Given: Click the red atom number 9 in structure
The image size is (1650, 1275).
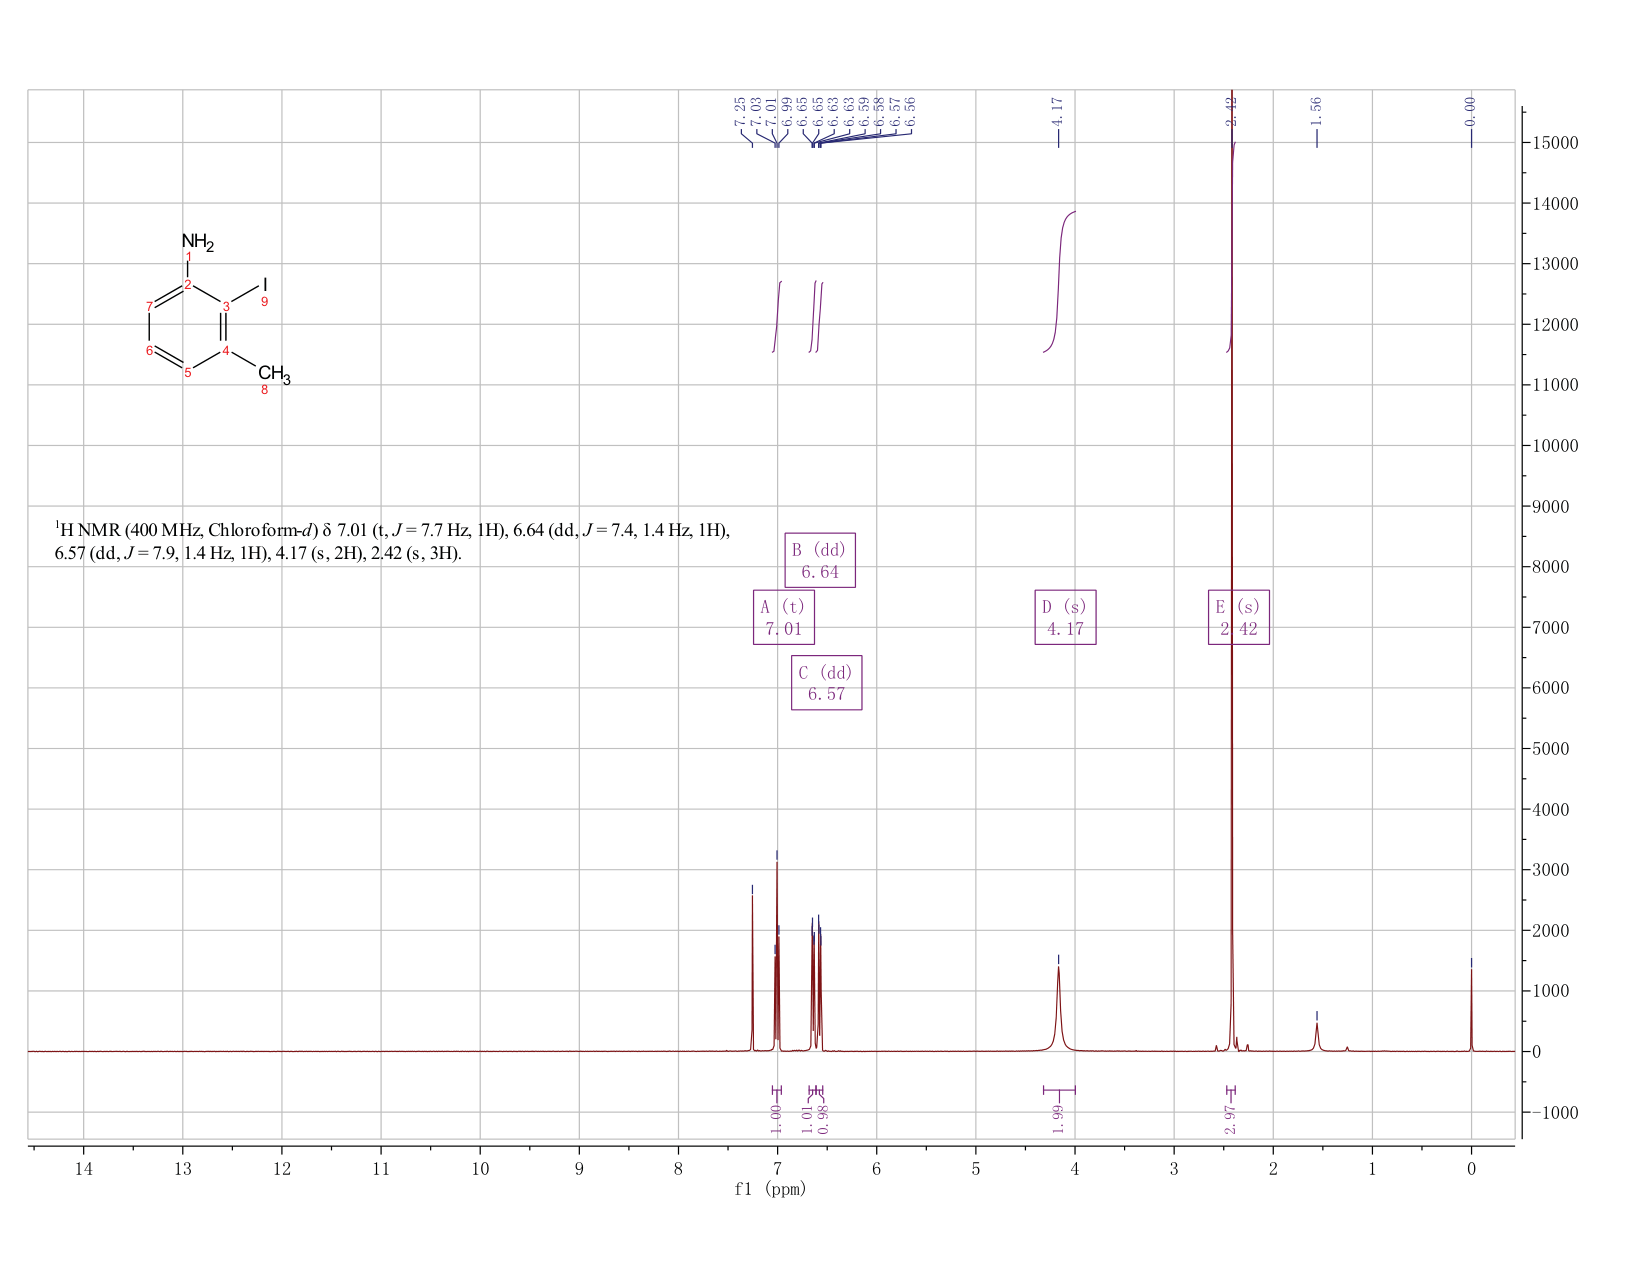Looking at the screenshot, I should [264, 302].
